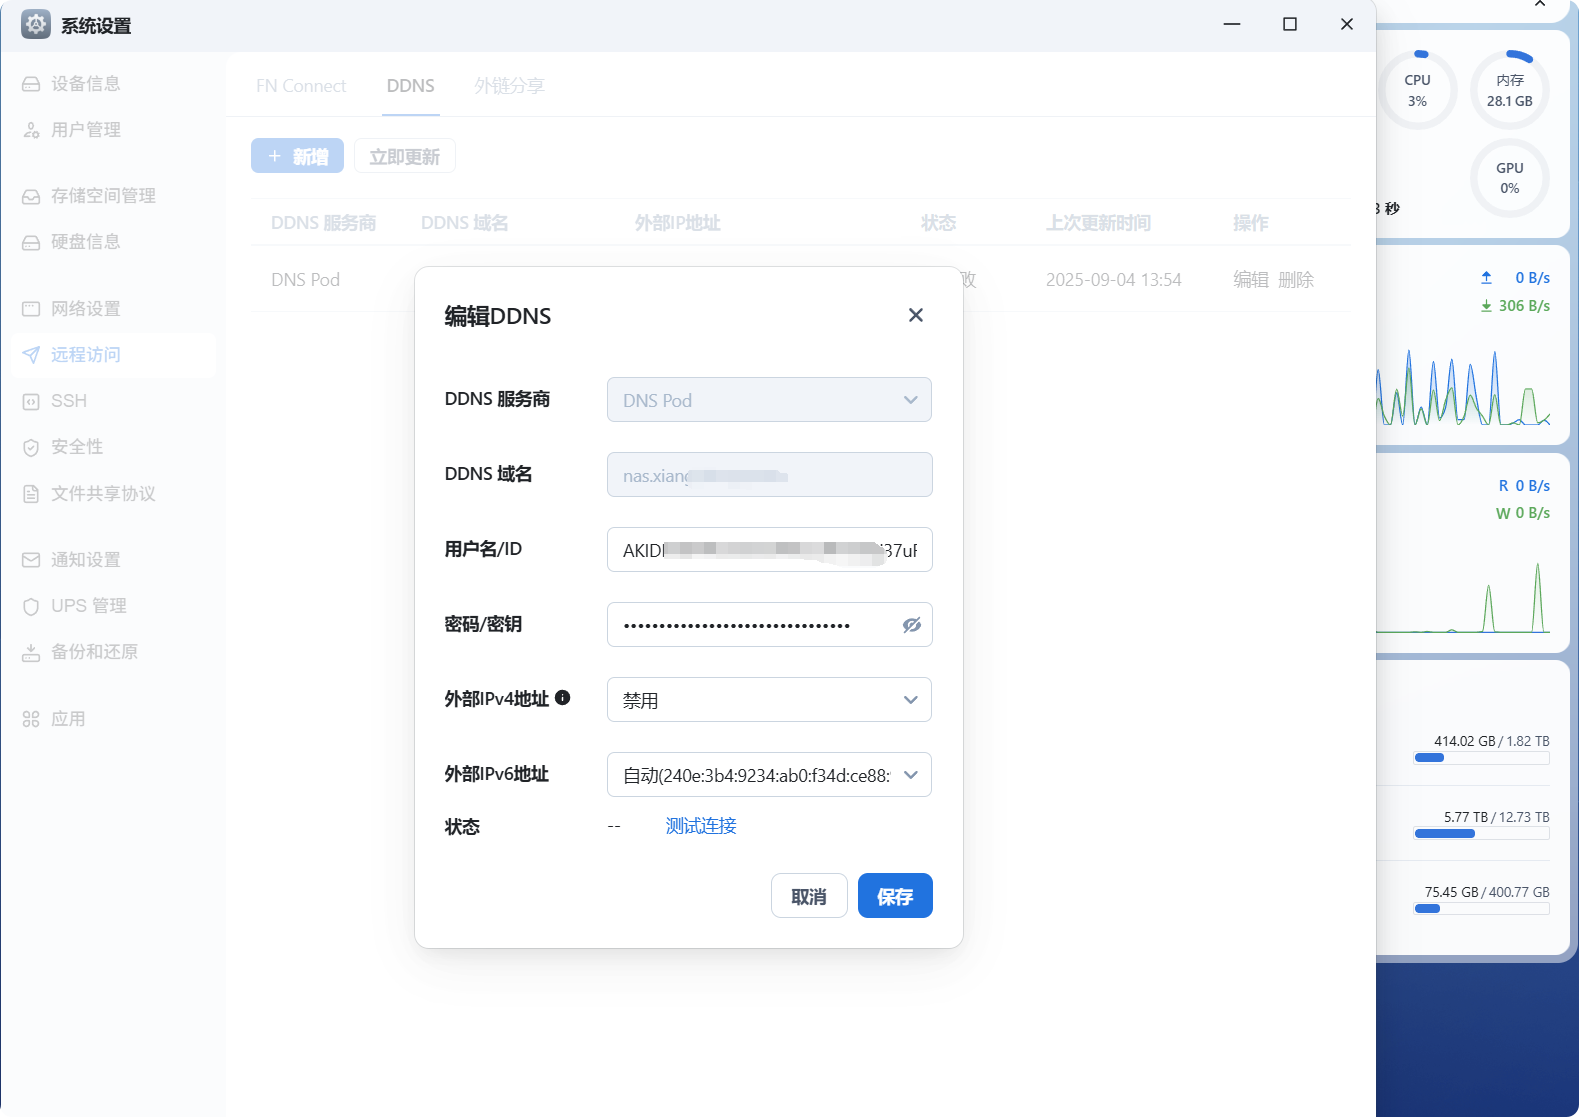This screenshot has height=1117, width=1579.
Task: Switch to the FN Connect tab
Action: [x=301, y=86]
